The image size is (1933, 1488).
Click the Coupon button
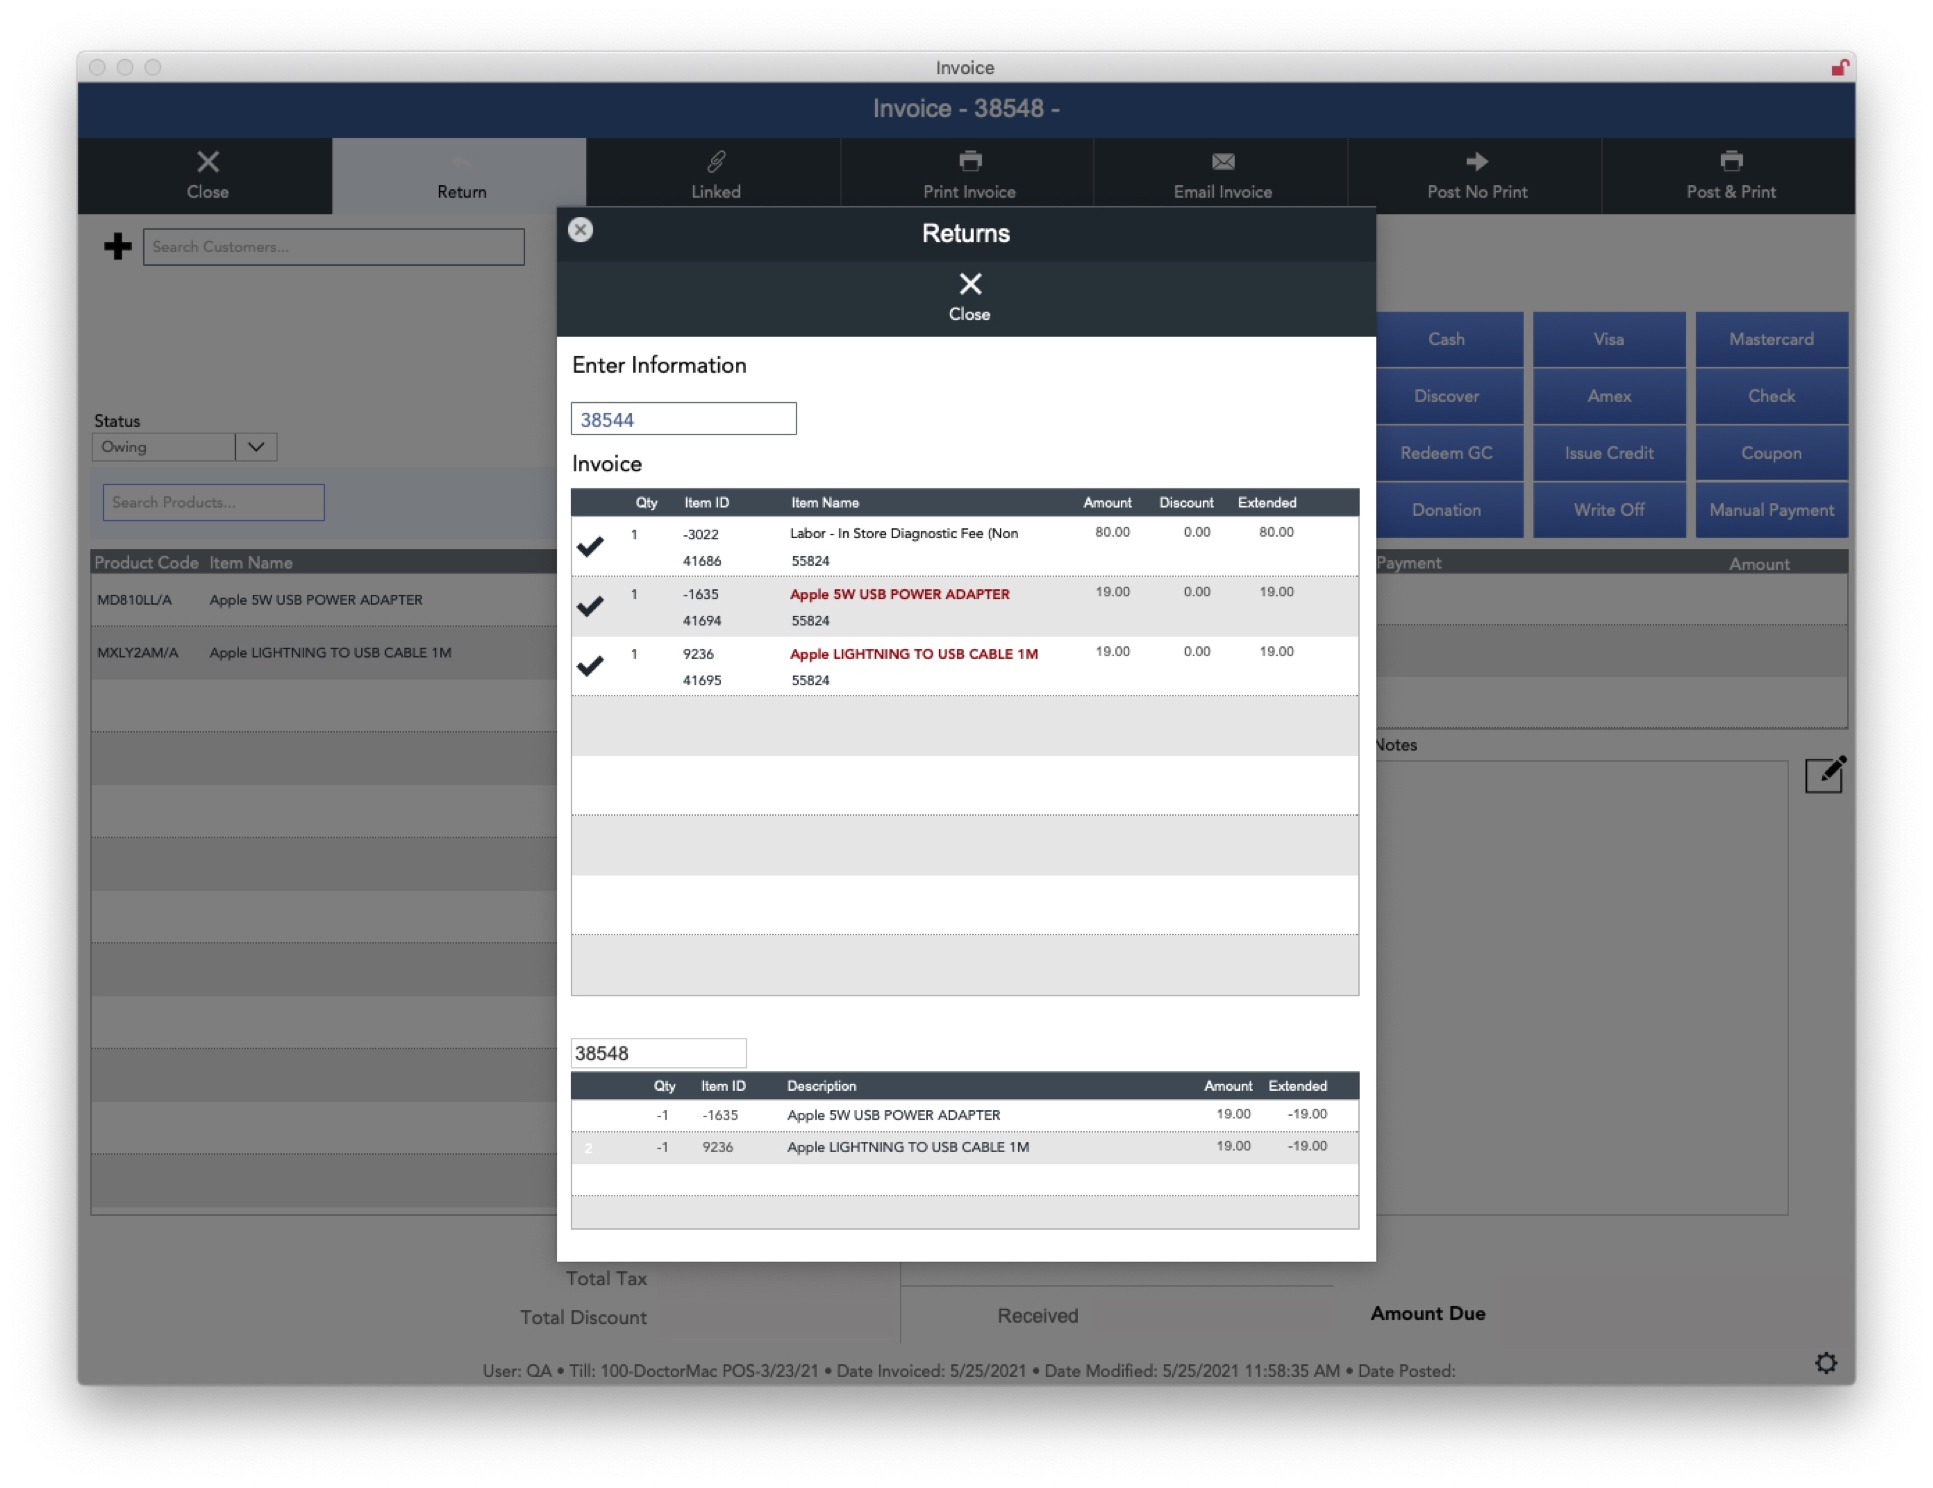coord(1770,453)
